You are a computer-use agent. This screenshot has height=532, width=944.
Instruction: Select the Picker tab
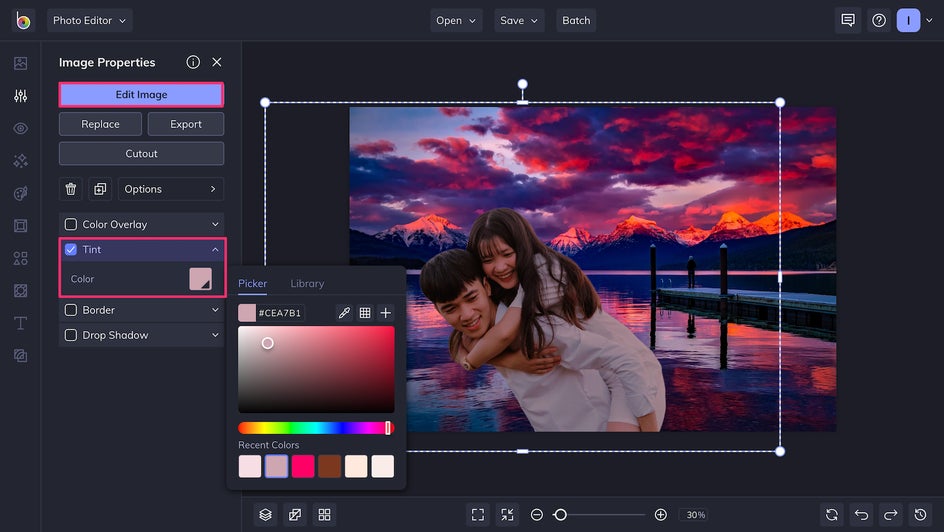click(252, 283)
